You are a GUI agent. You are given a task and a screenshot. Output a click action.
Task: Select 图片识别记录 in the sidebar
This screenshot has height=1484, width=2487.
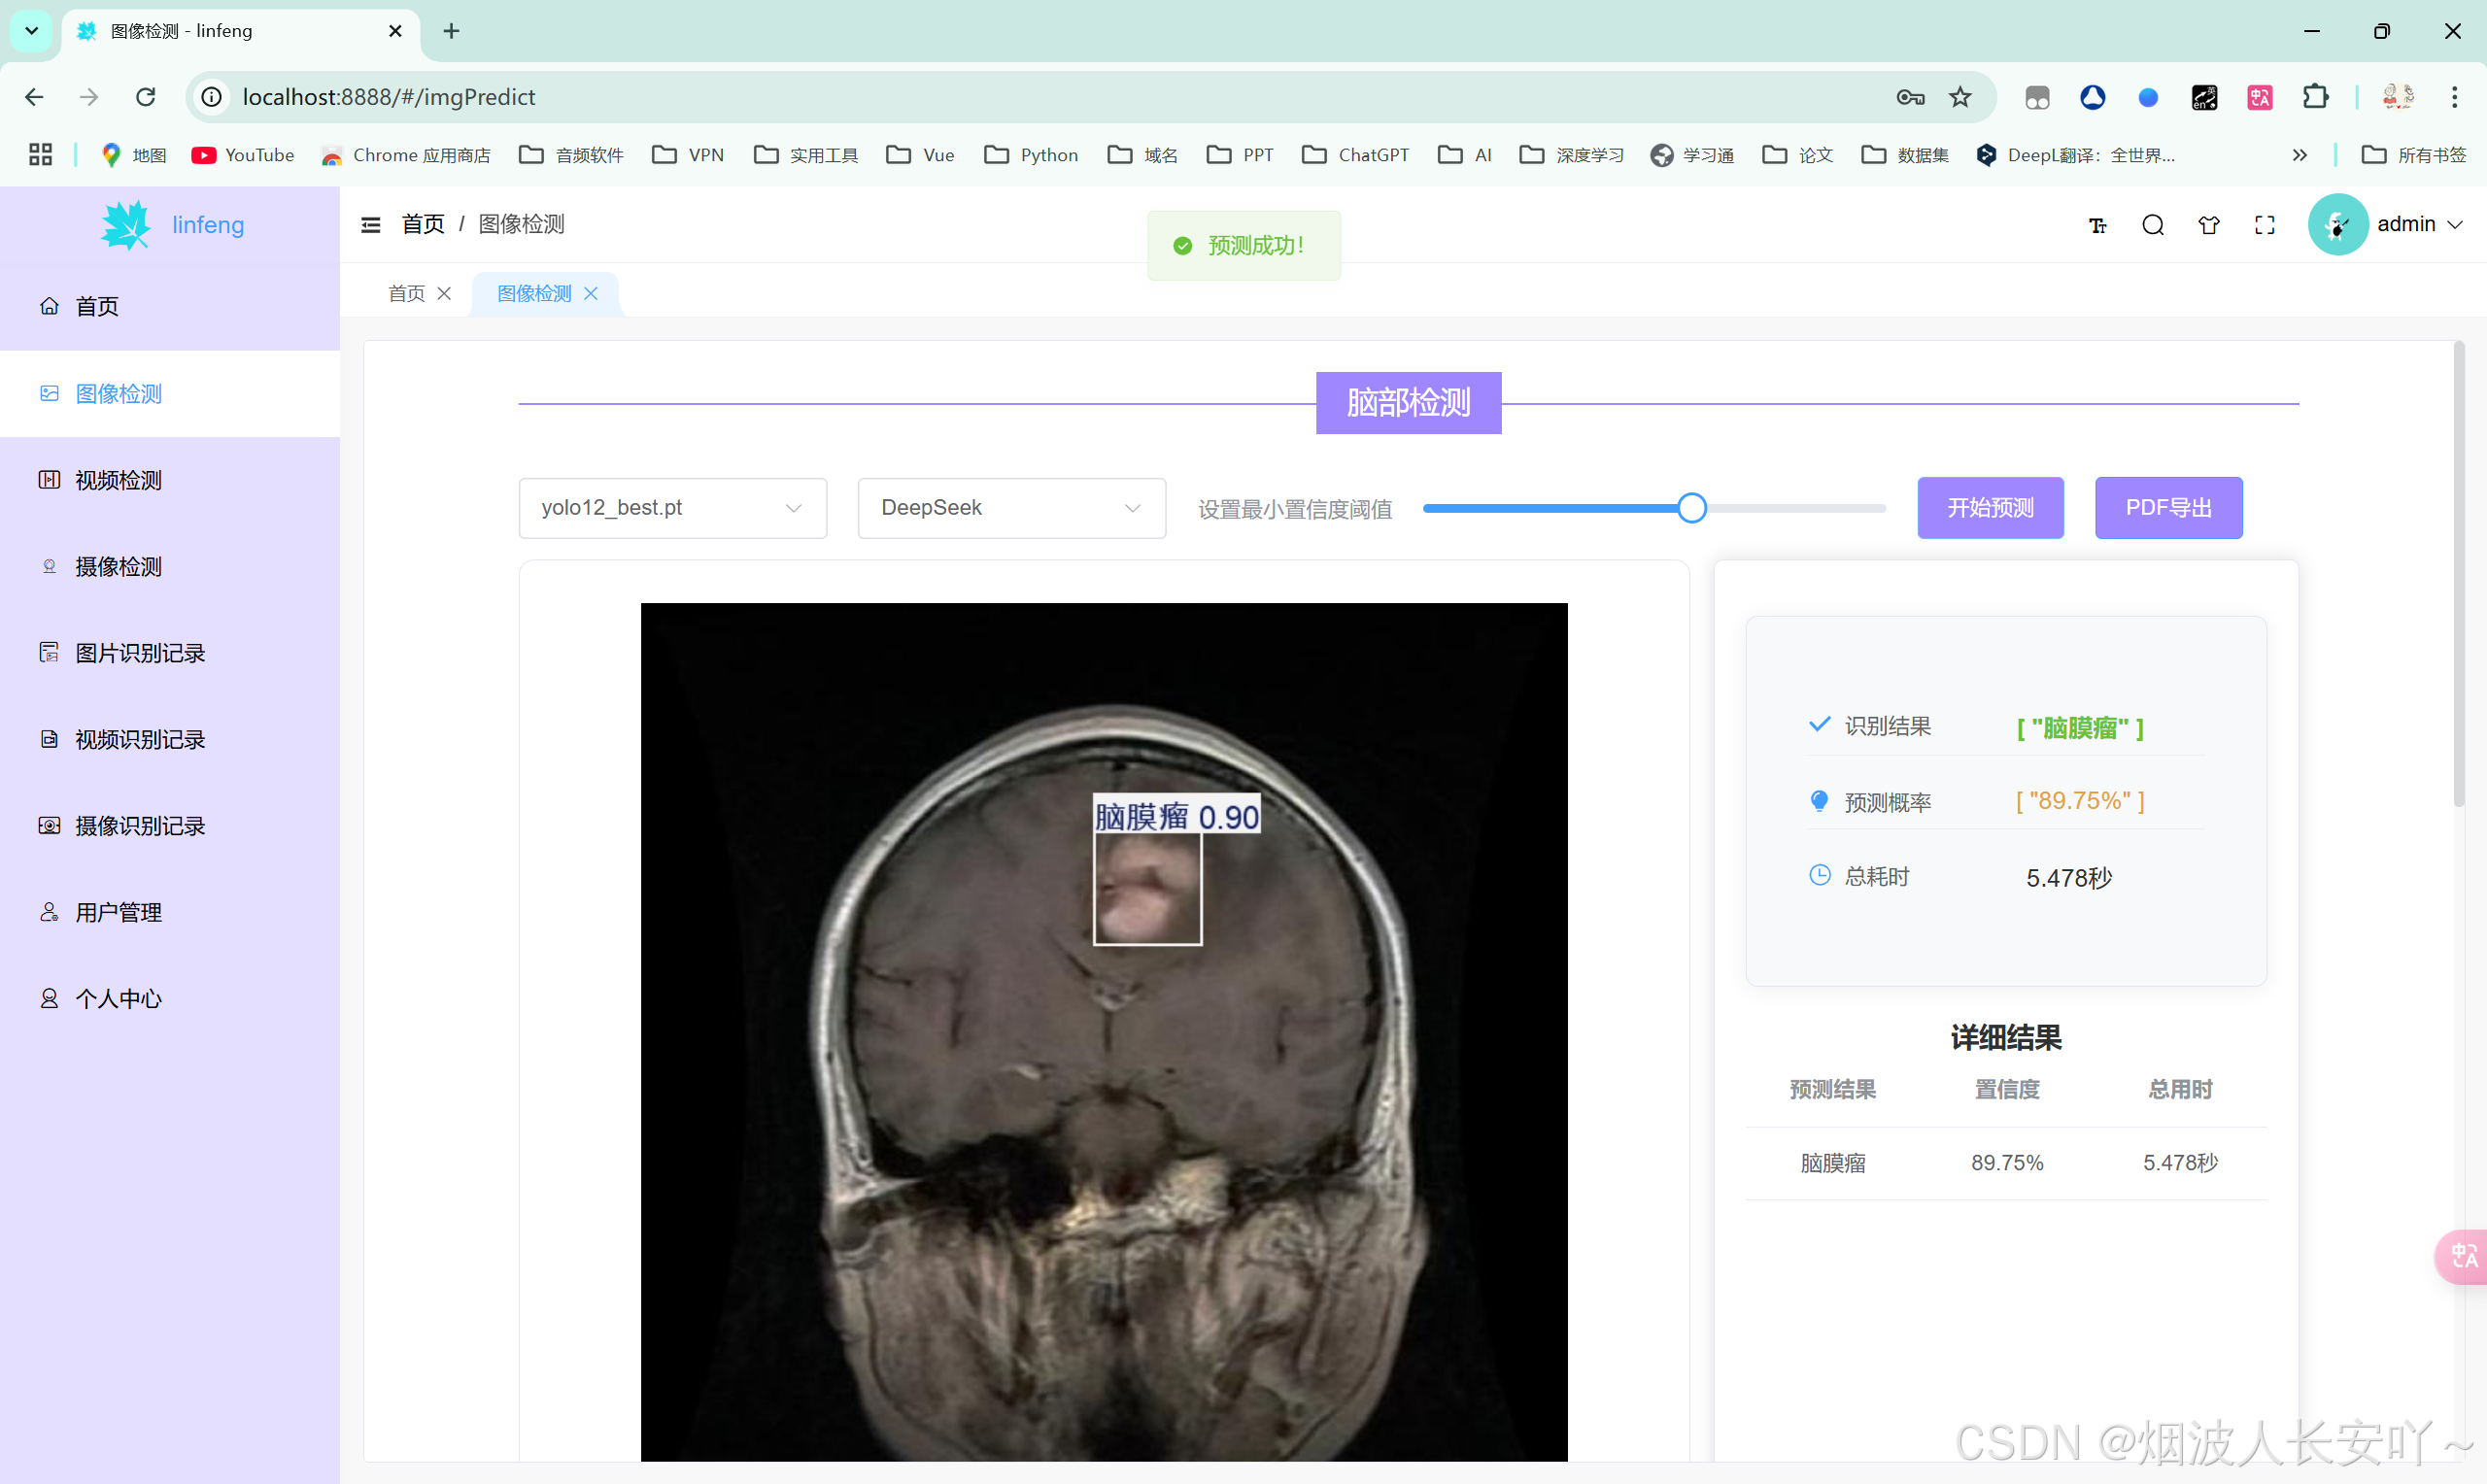140,653
